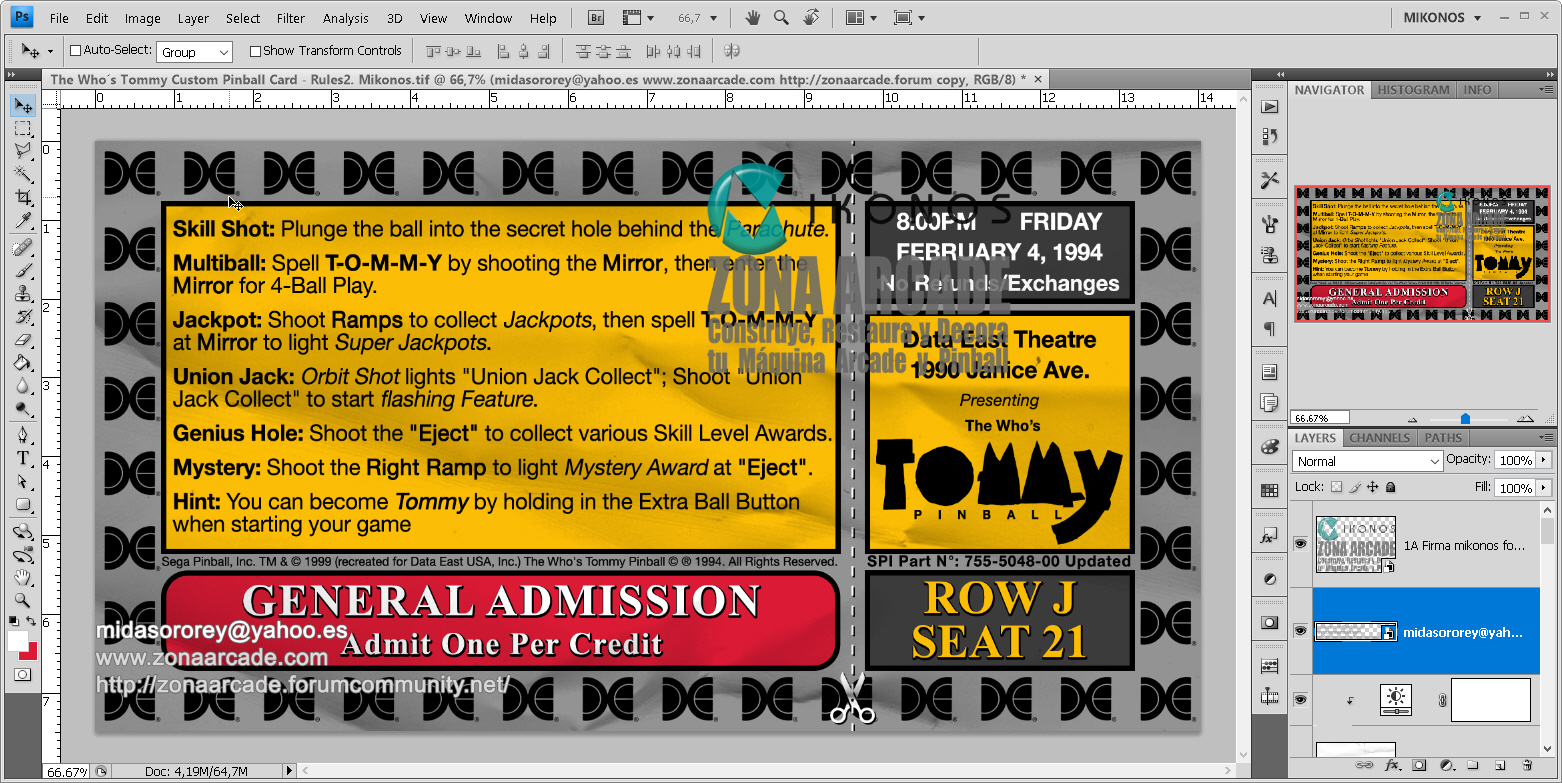Switch to the Channels tab
Viewport: 1562px width, 783px height.
click(1379, 438)
